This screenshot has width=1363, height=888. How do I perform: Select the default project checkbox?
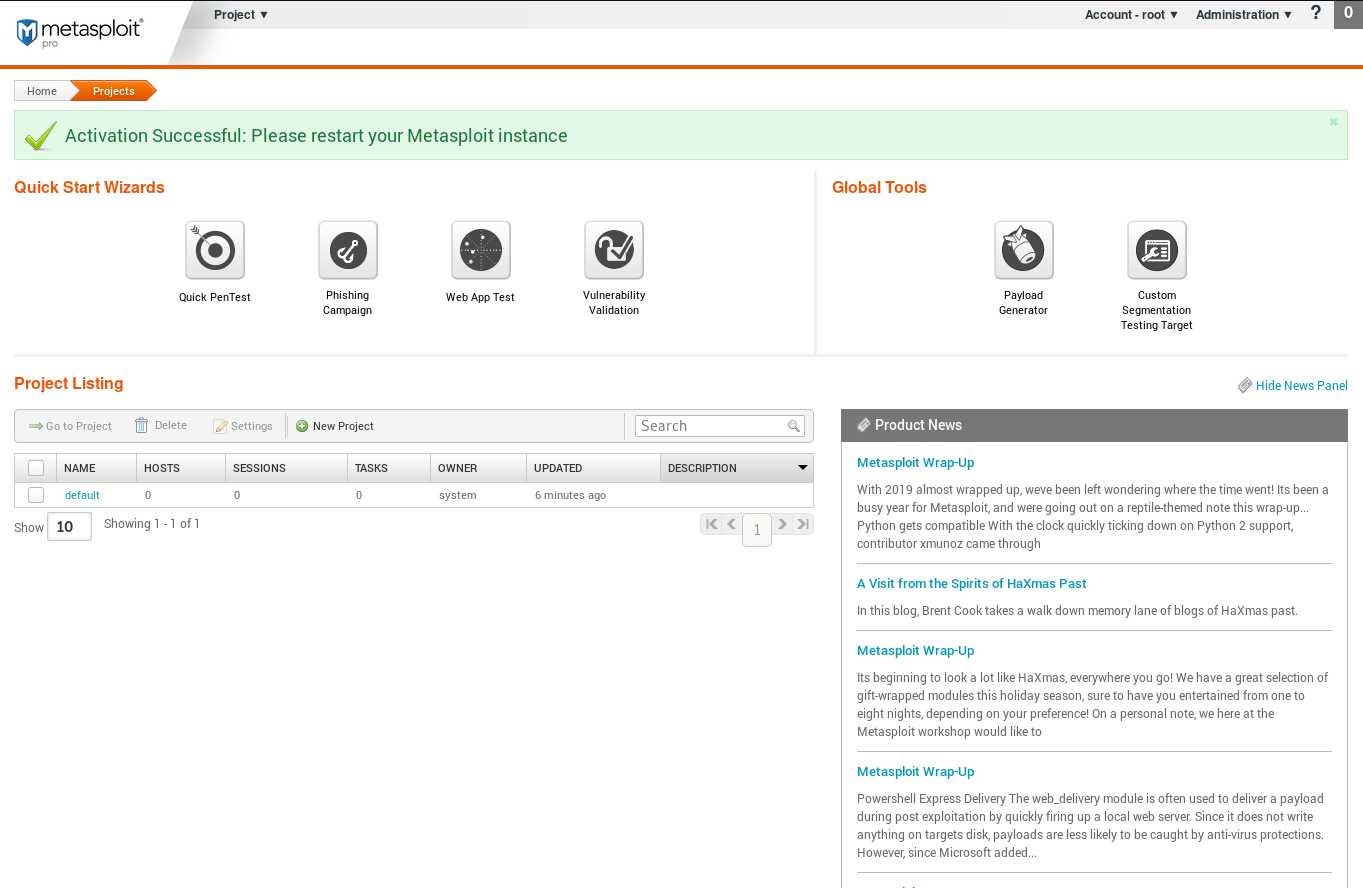[36, 495]
